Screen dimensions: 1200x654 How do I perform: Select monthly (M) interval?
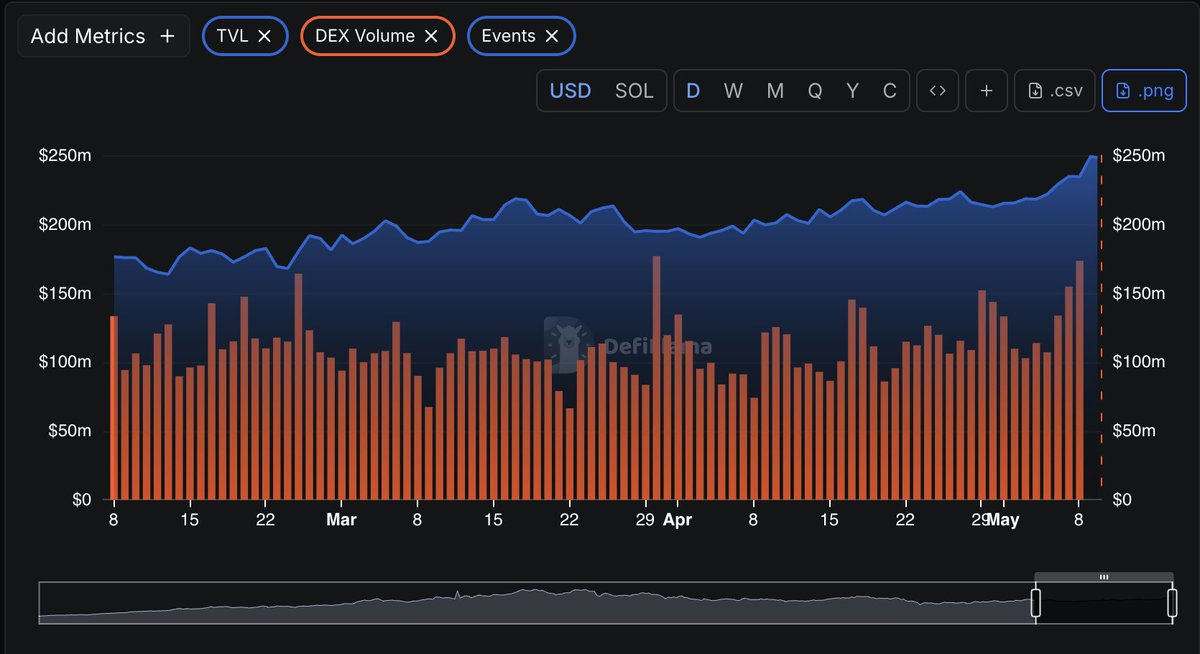(775, 91)
